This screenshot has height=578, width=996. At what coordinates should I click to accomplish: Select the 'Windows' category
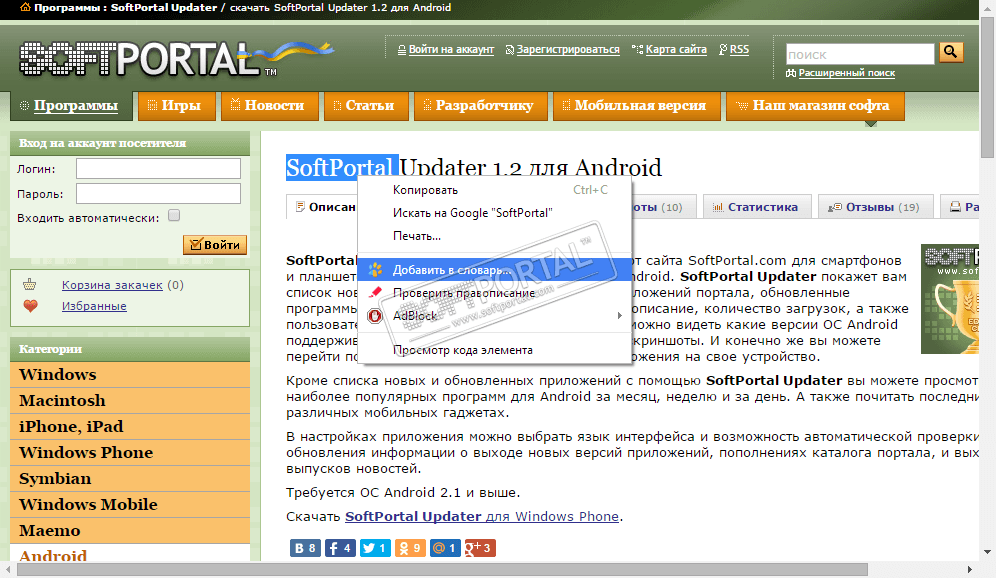[130, 375]
